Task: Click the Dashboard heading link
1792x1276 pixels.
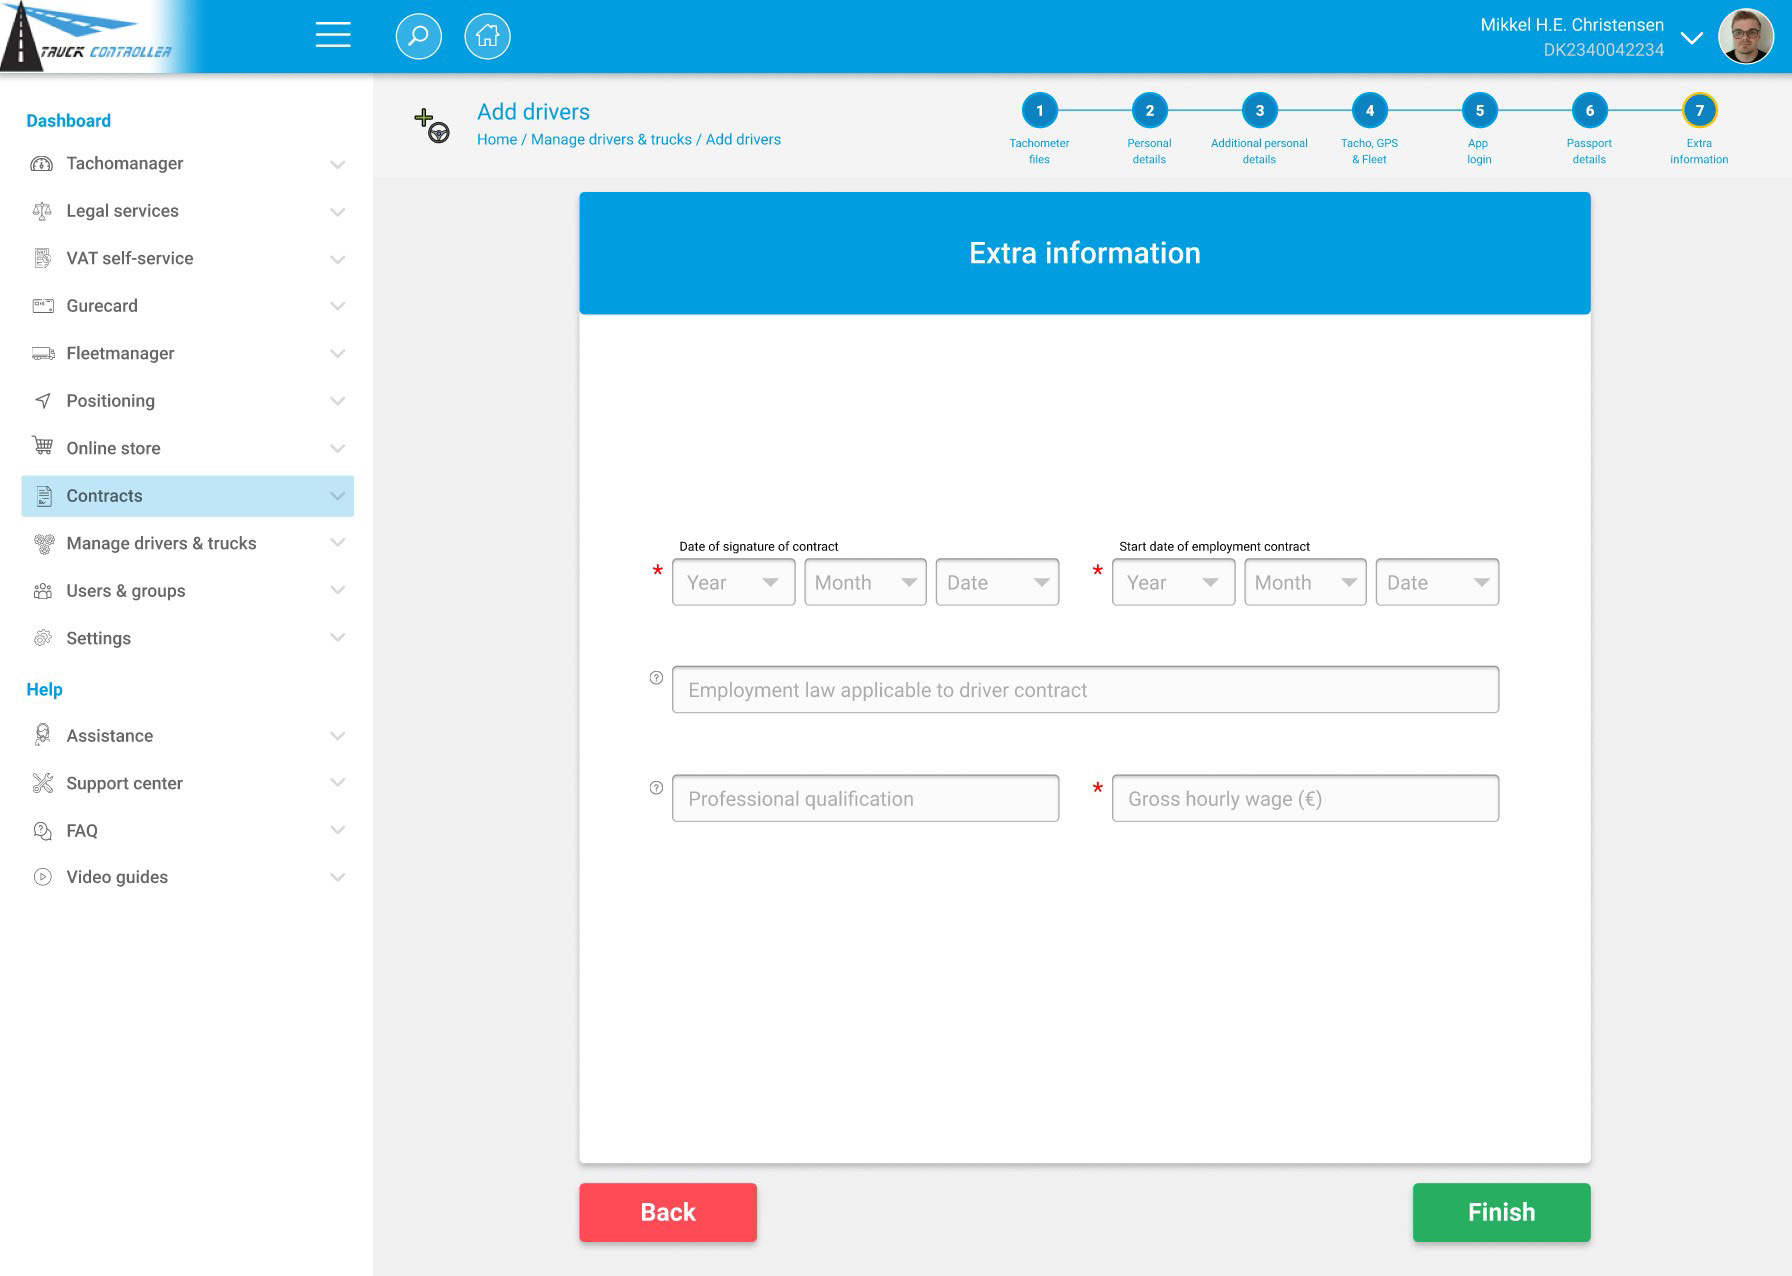Action: [68, 121]
